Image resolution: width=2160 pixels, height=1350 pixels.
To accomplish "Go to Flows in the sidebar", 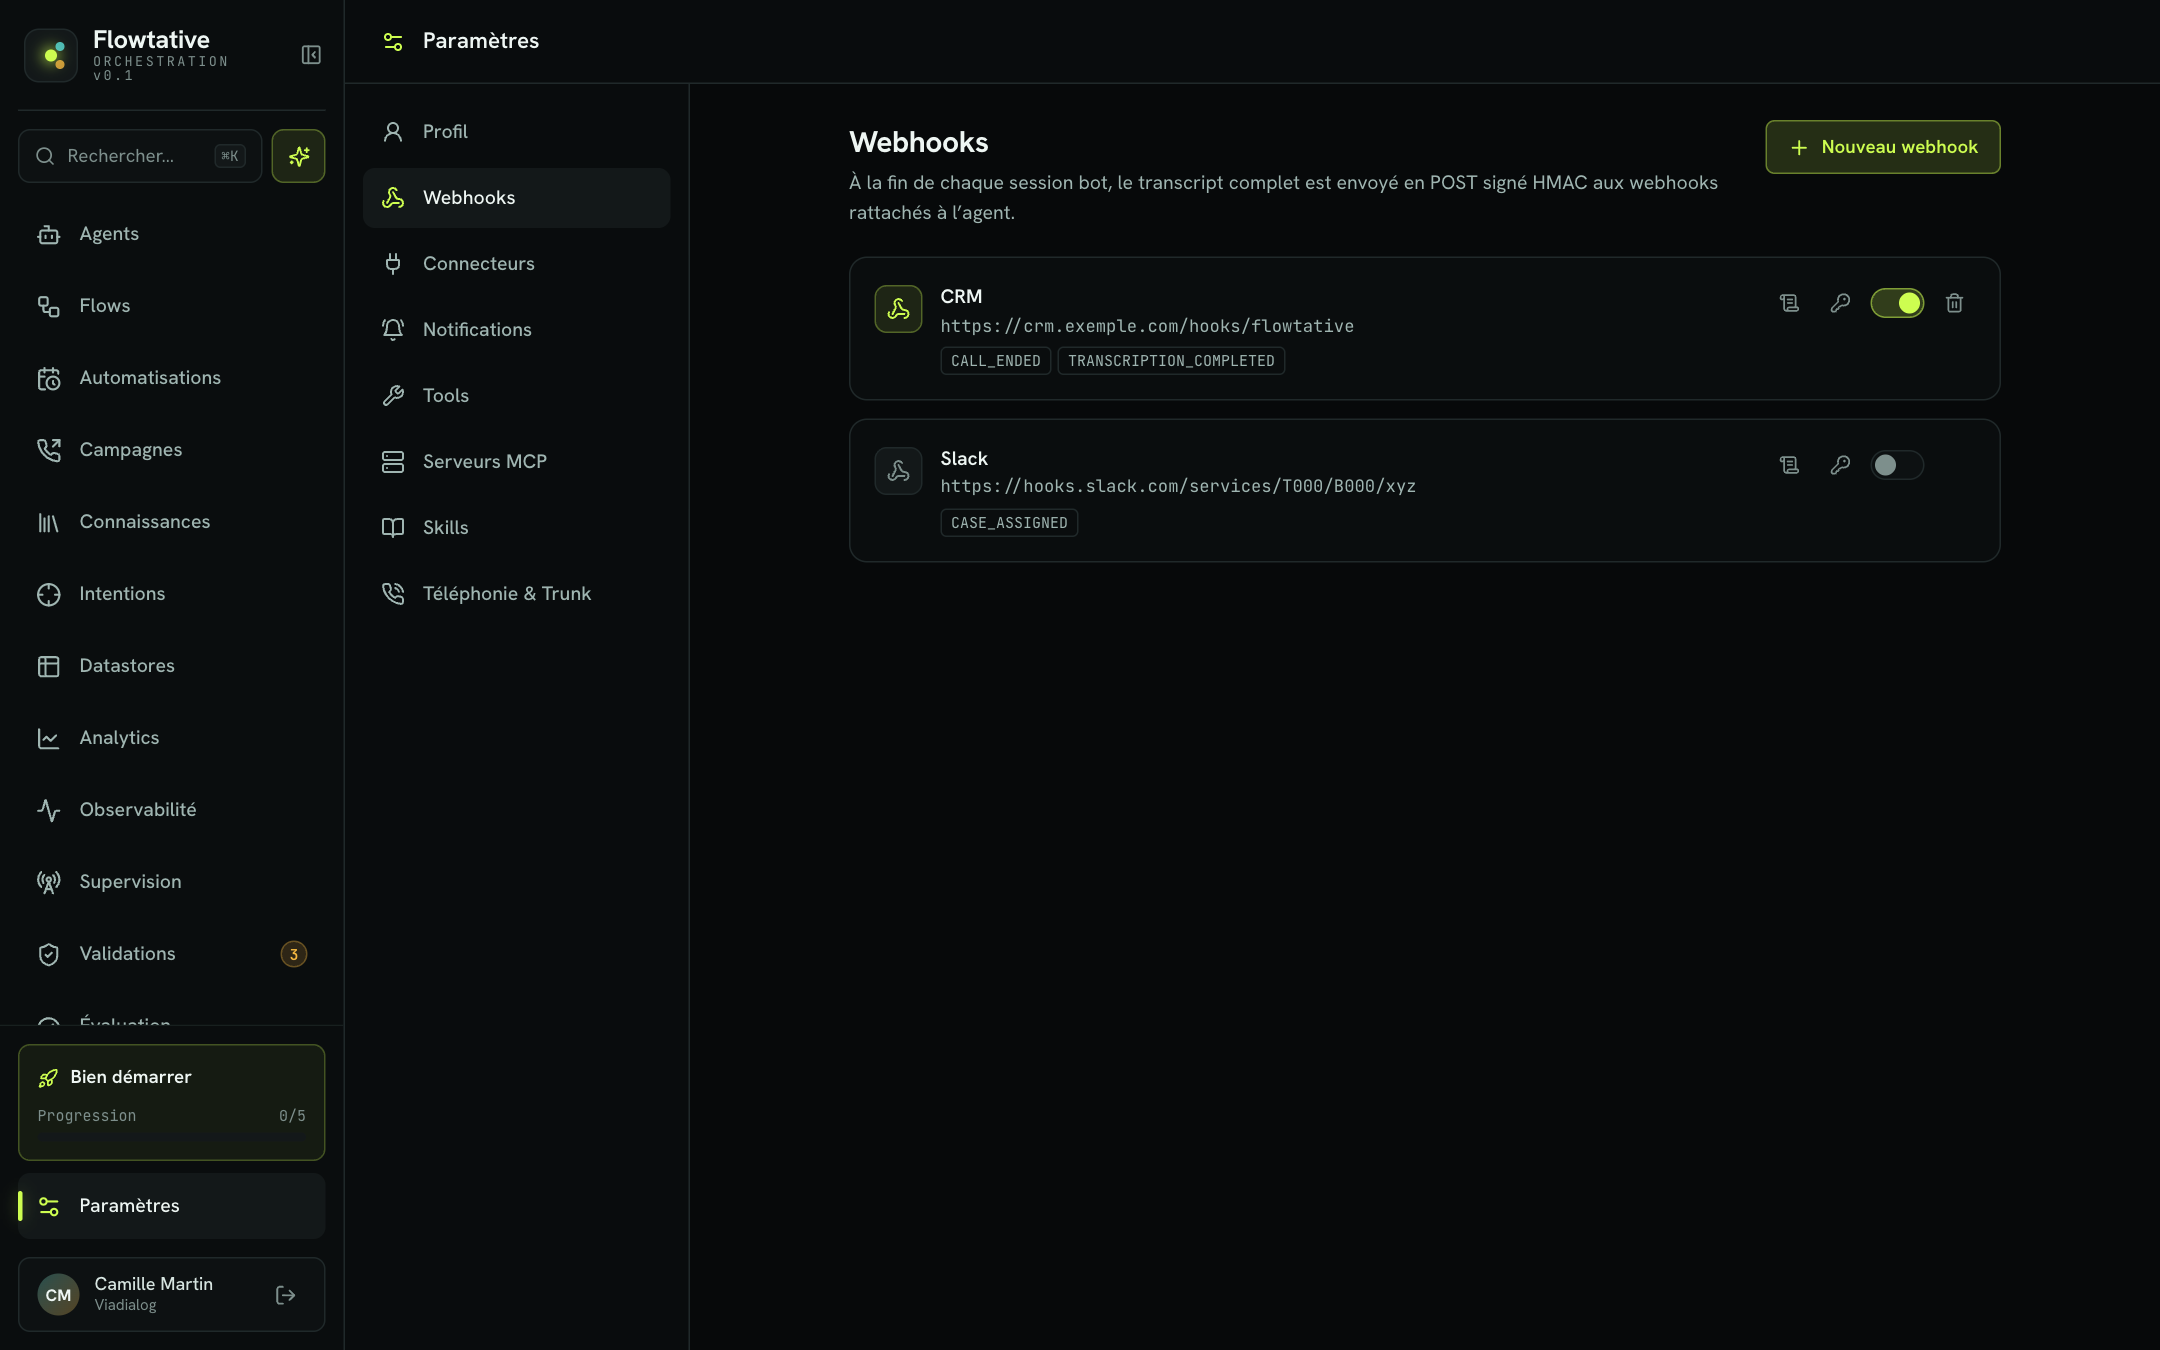I will pyautogui.click(x=171, y=306).
